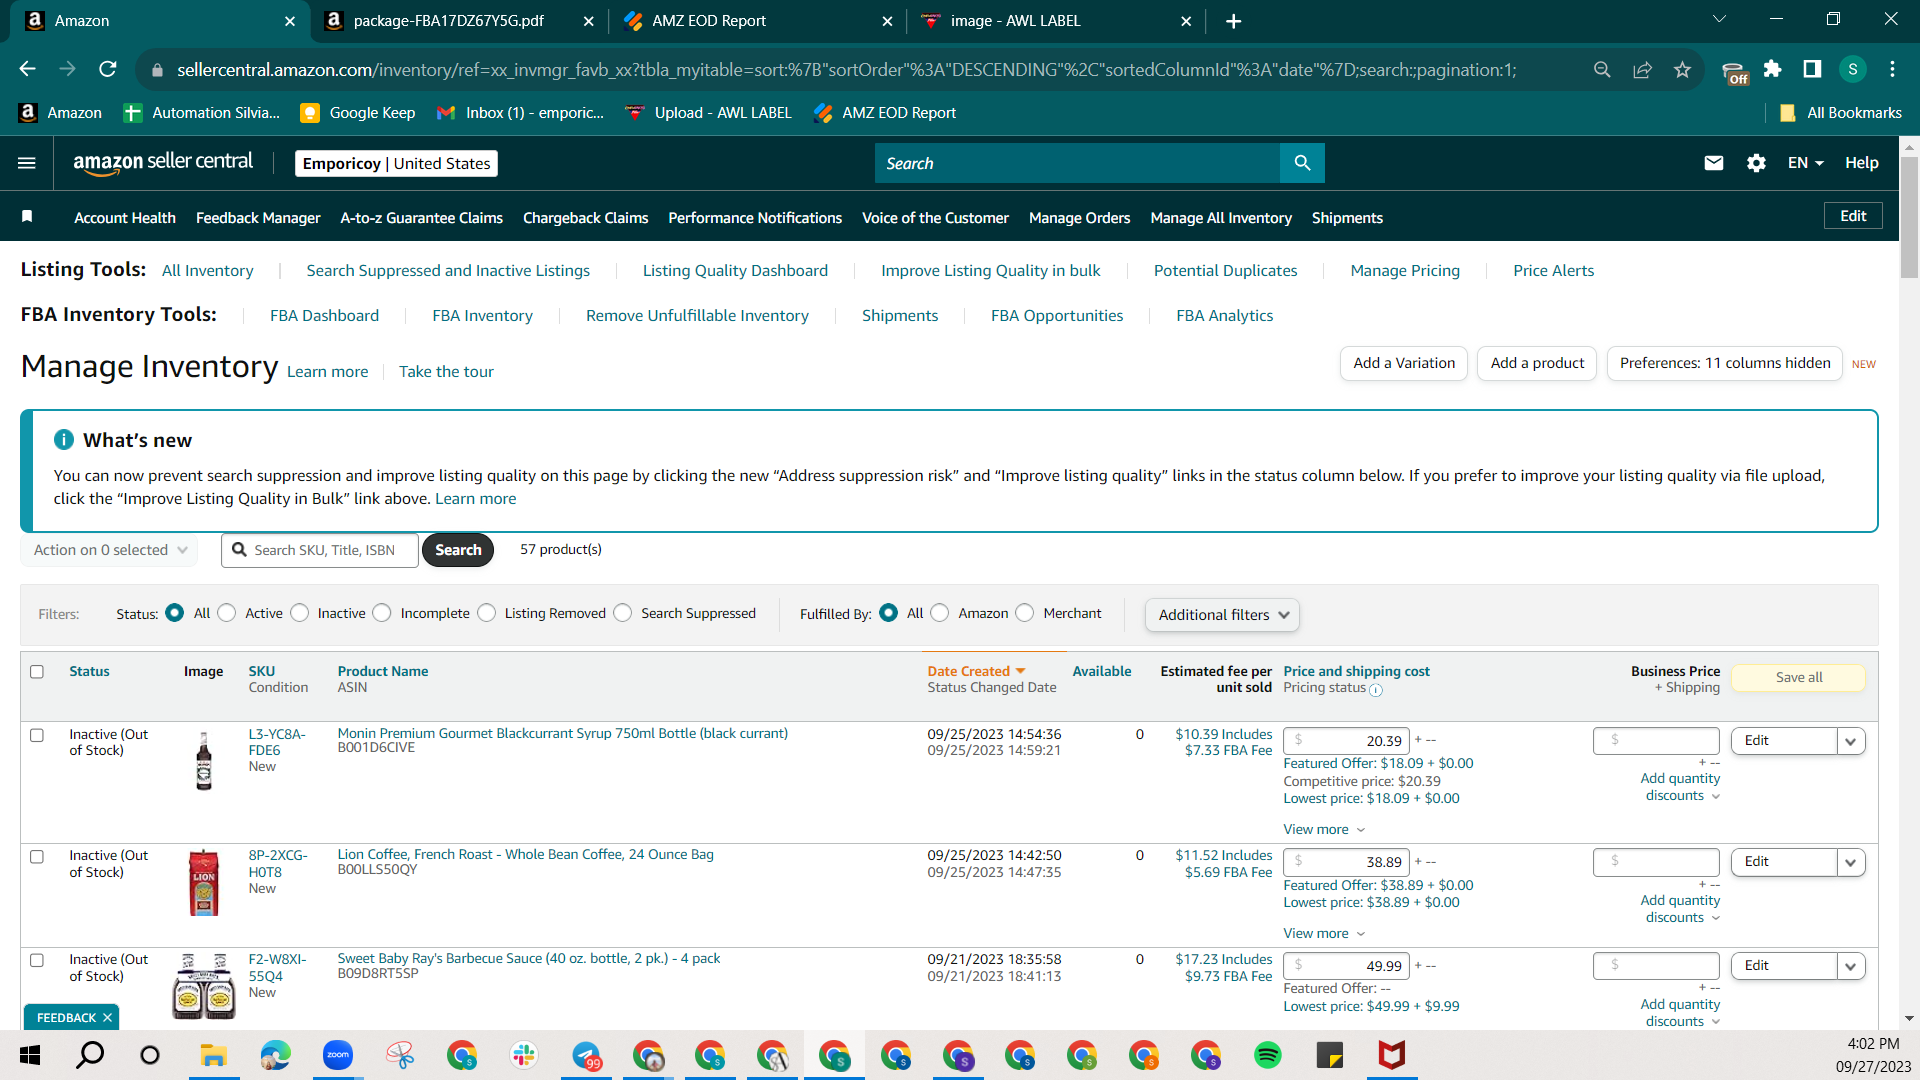1920x1080 pixels.
Task: Tick the select-all checkbox in the table header
Action: [37, 672]
